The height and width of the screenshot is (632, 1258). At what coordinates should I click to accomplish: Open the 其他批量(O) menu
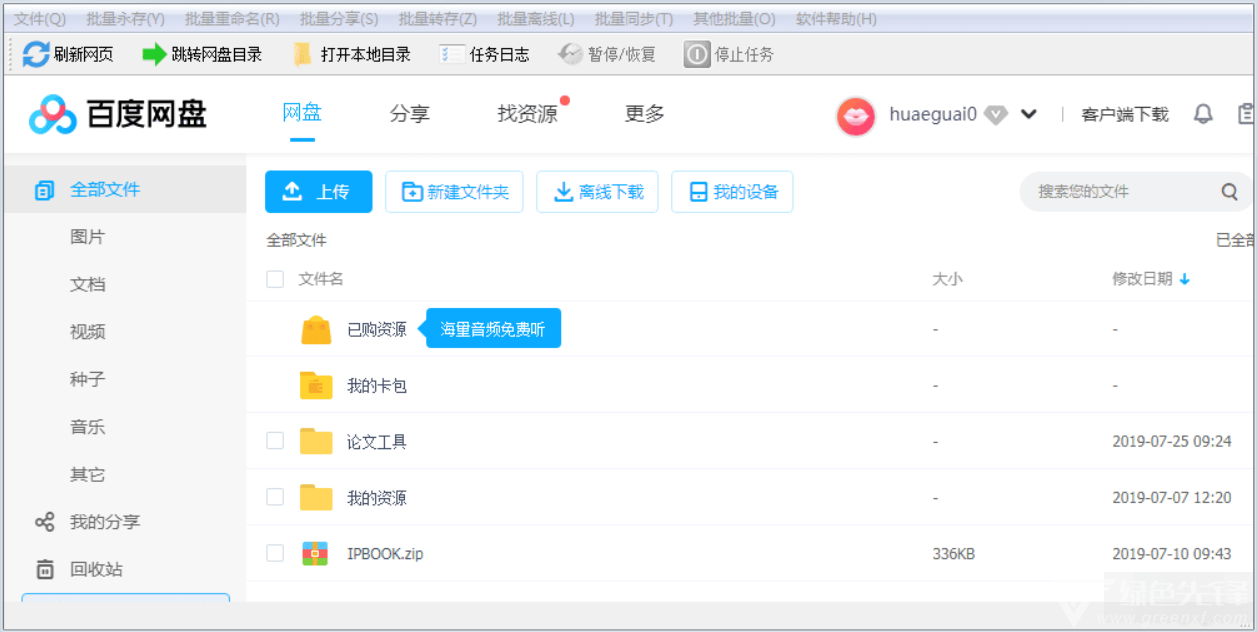tap(734, 19)
